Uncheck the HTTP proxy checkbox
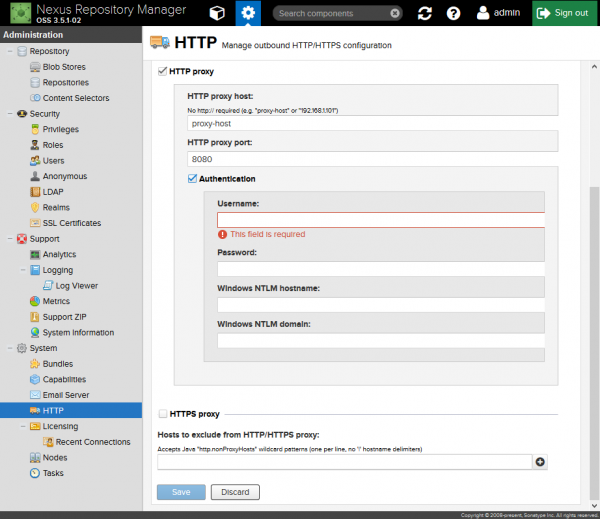 tap(162, 71)
